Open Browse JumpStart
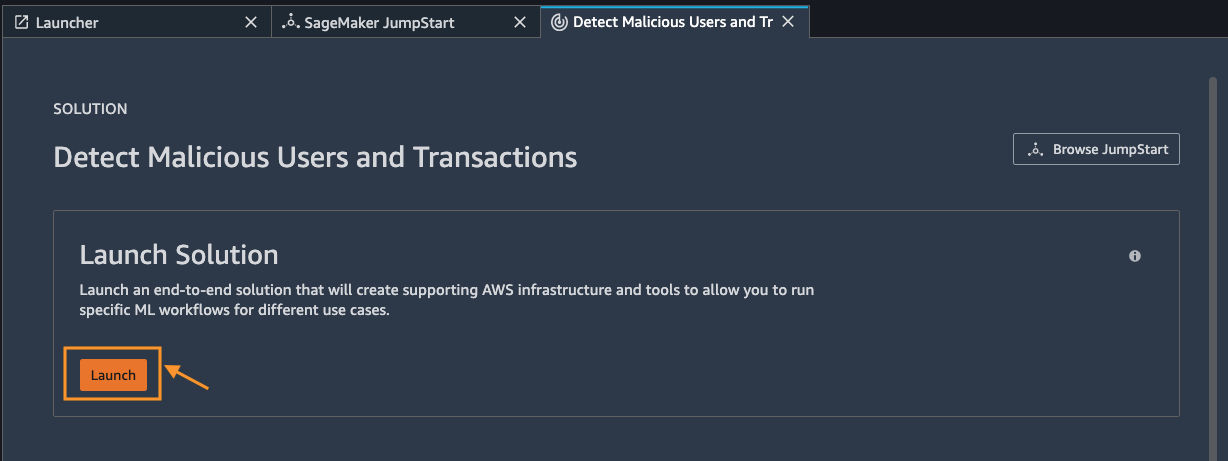1228x461 pixels. tap(1096, 150)
